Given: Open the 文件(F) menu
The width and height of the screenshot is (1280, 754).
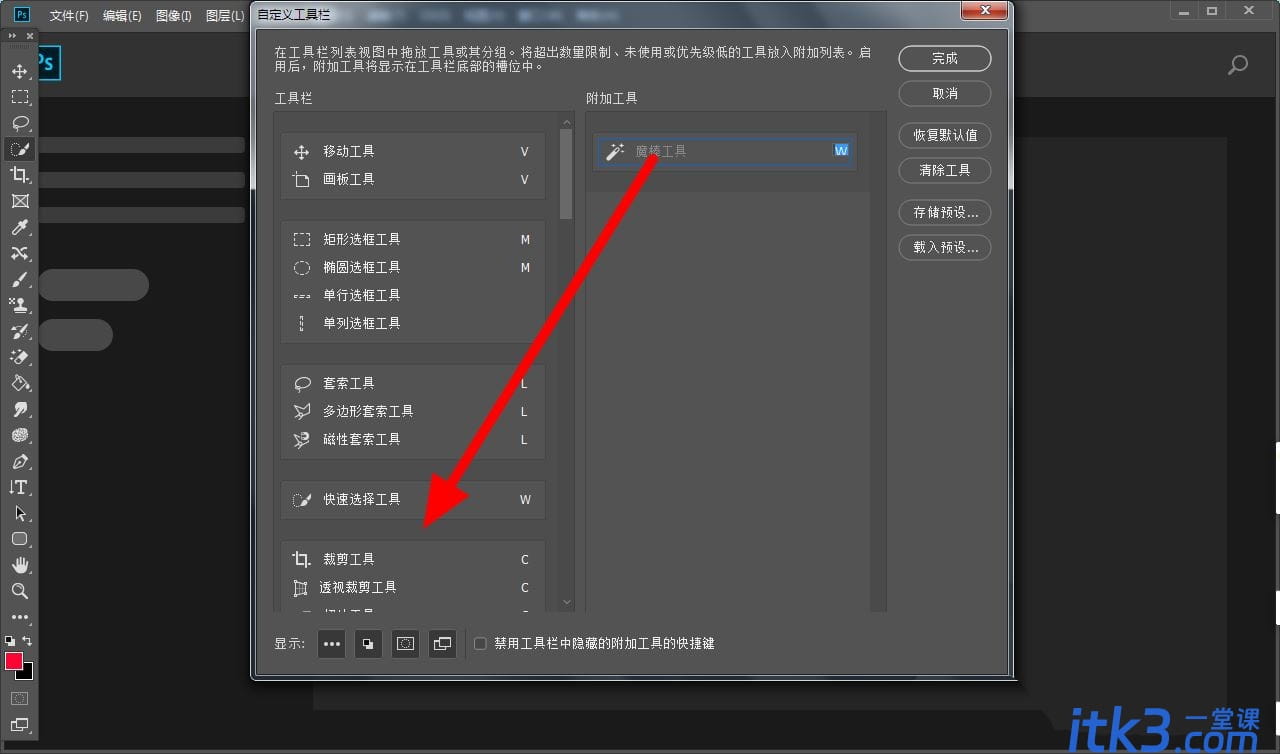Looking at the screenshot, I should click(x=69, y=16).
